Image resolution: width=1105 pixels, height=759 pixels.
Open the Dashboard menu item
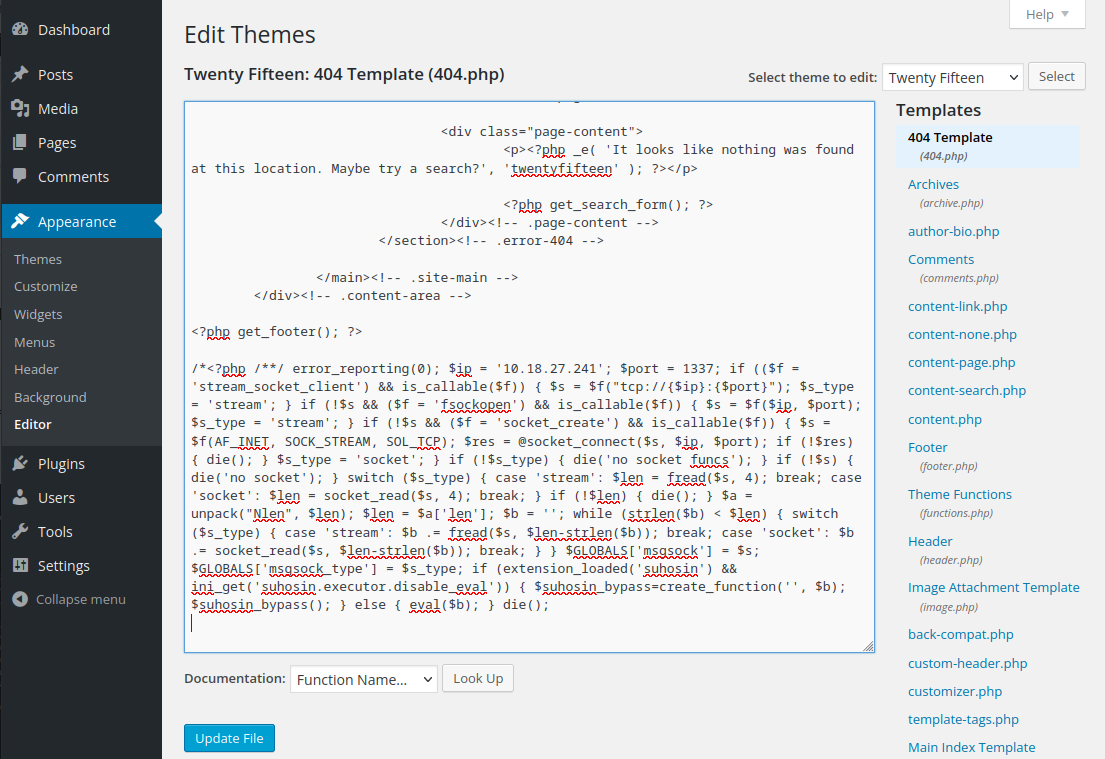[x=74, y=30]
